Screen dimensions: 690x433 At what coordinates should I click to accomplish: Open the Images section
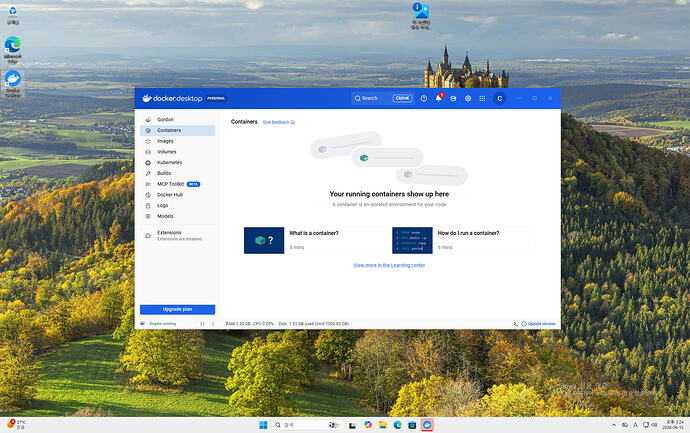(x=177, y=141)
